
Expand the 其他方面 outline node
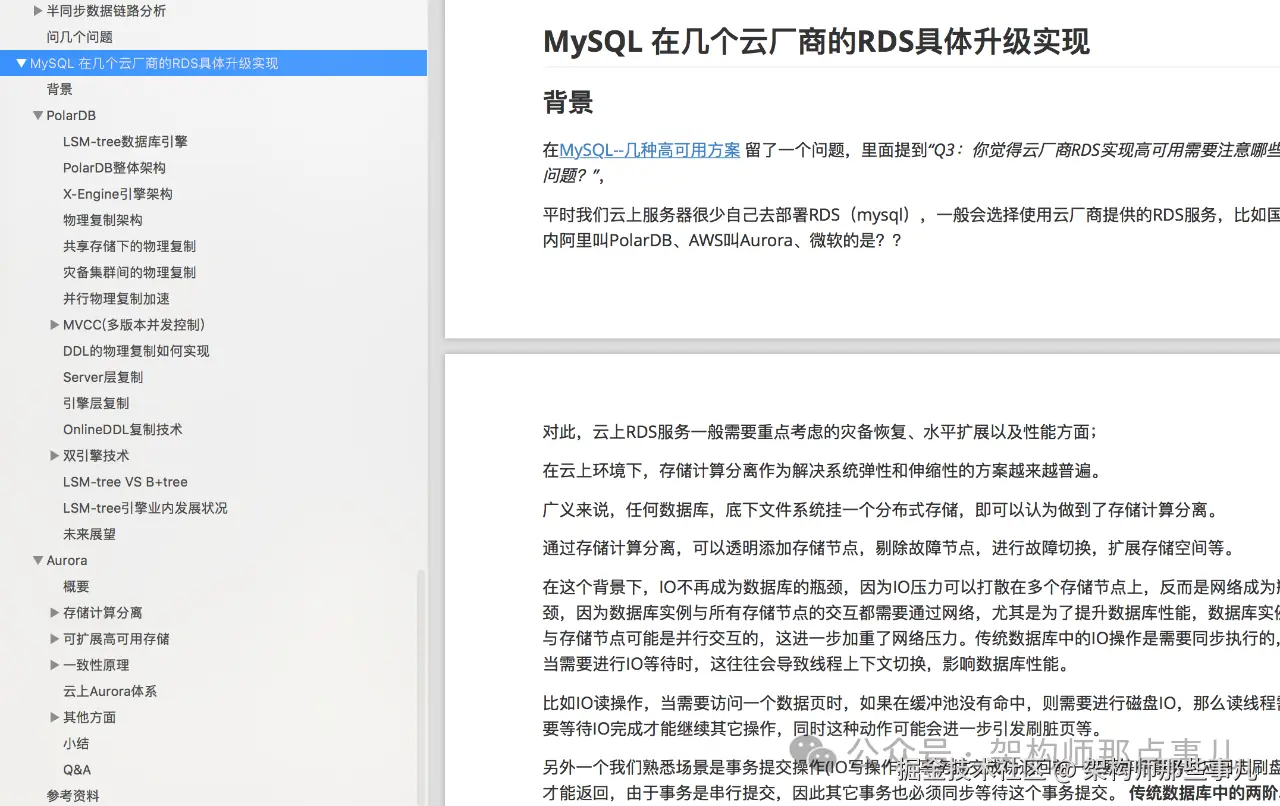54,717
